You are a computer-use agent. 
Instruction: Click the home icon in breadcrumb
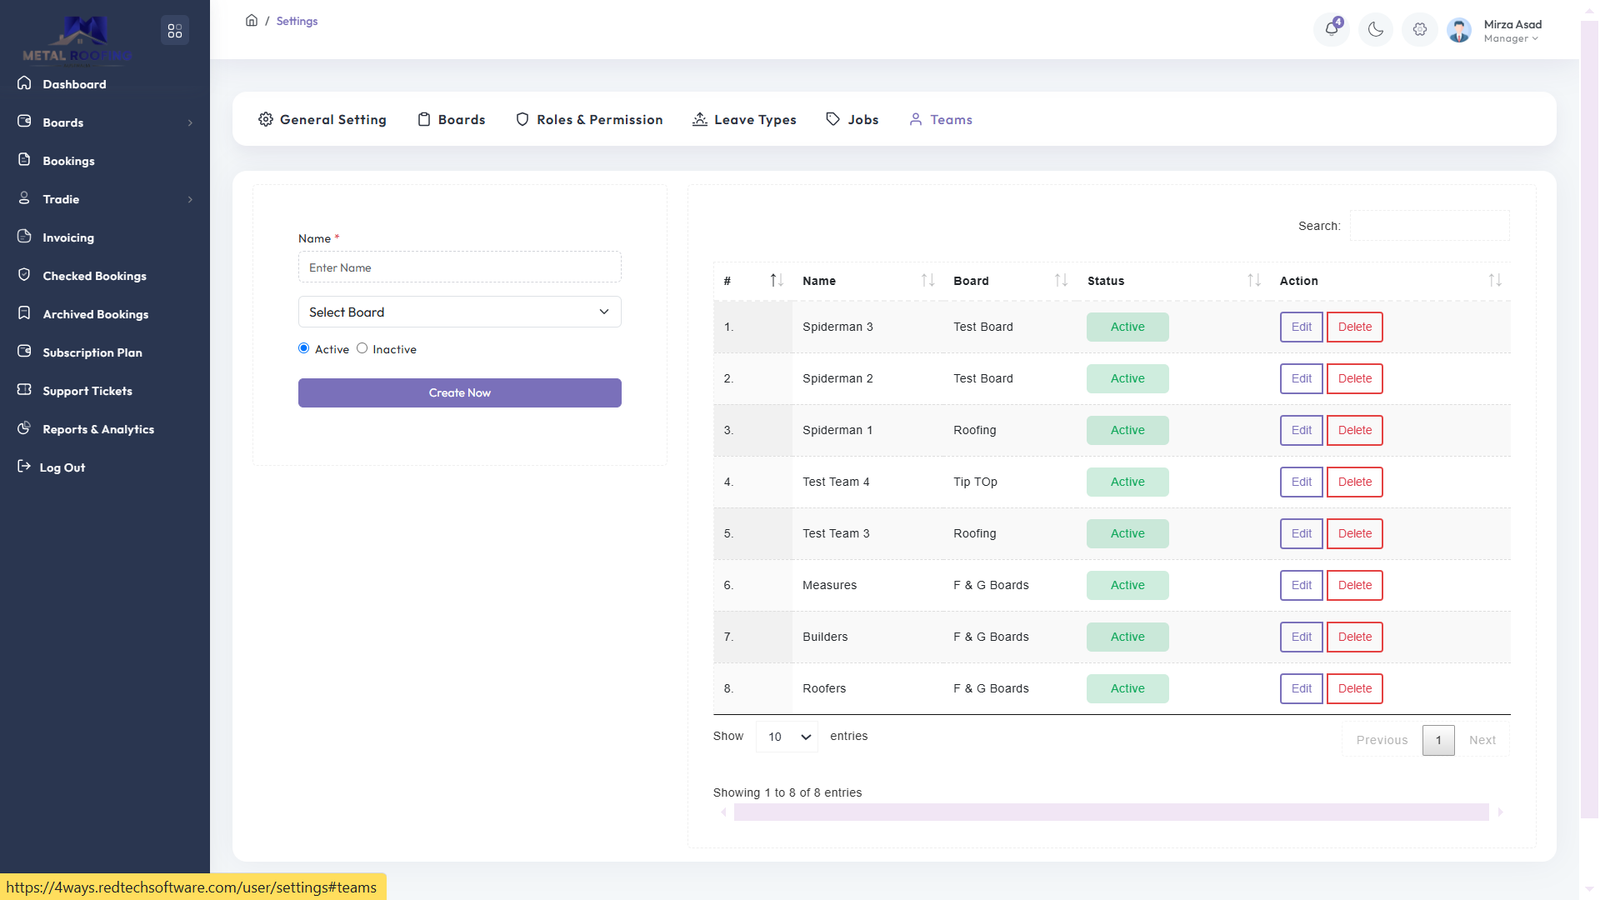(x=252, y=20)
